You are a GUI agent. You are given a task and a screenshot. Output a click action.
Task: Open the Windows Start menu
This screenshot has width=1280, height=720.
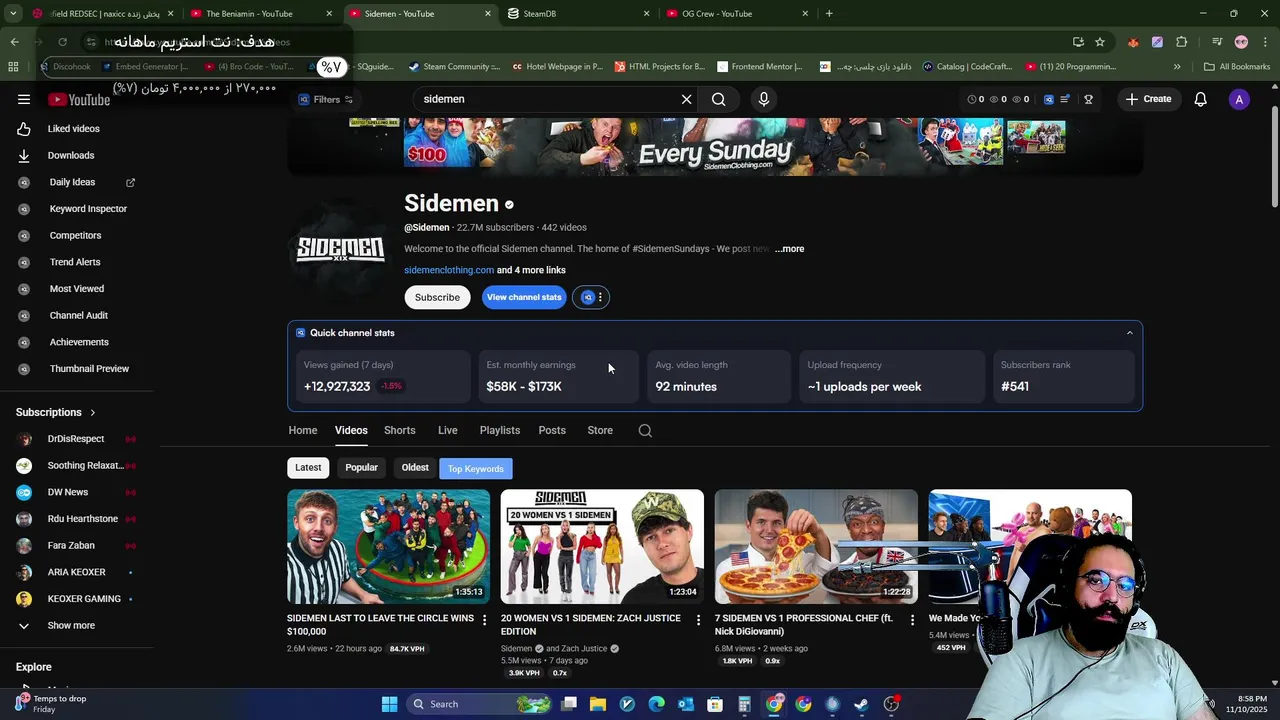389,704
